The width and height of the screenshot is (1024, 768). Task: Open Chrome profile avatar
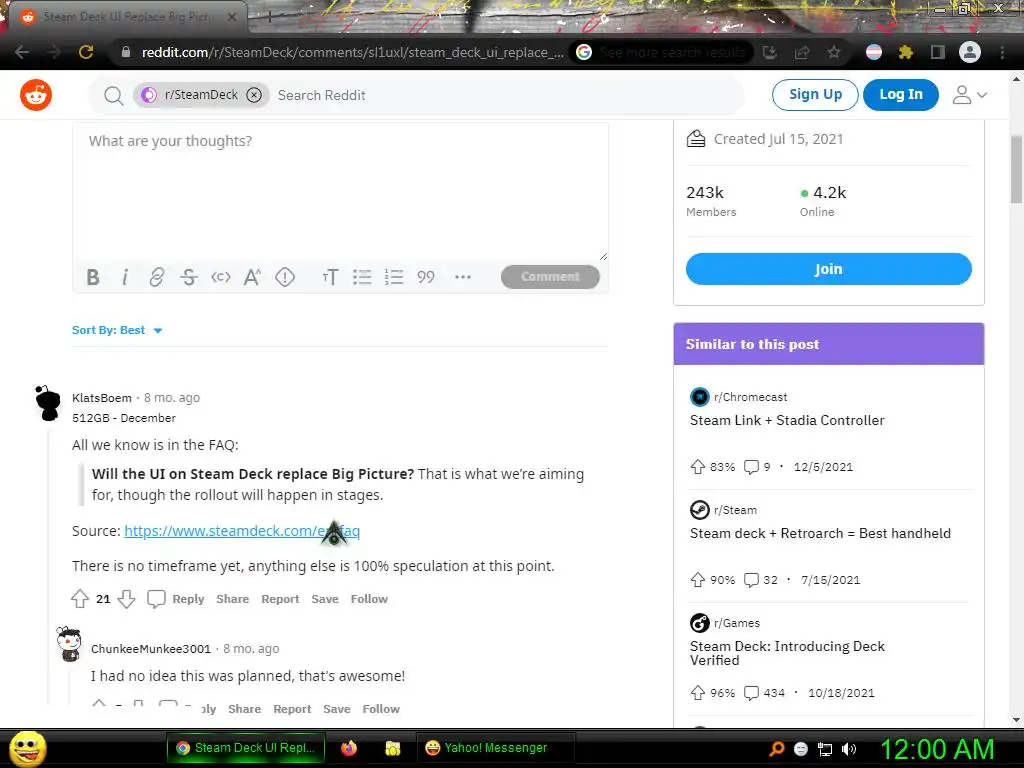(x=970, y=52)
